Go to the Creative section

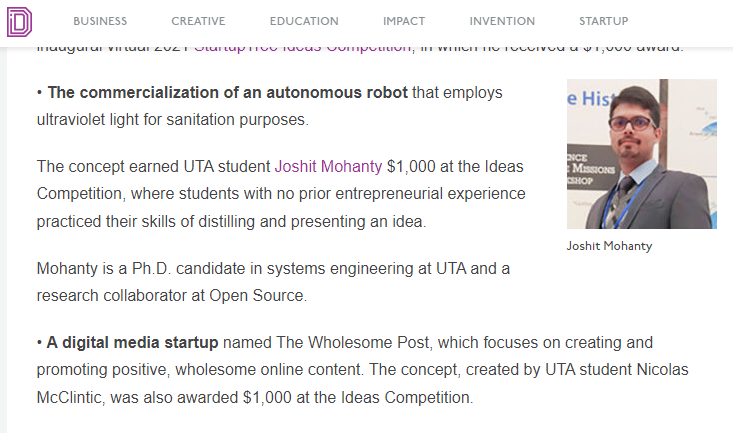pyautogui.click(x=198, y=21)
